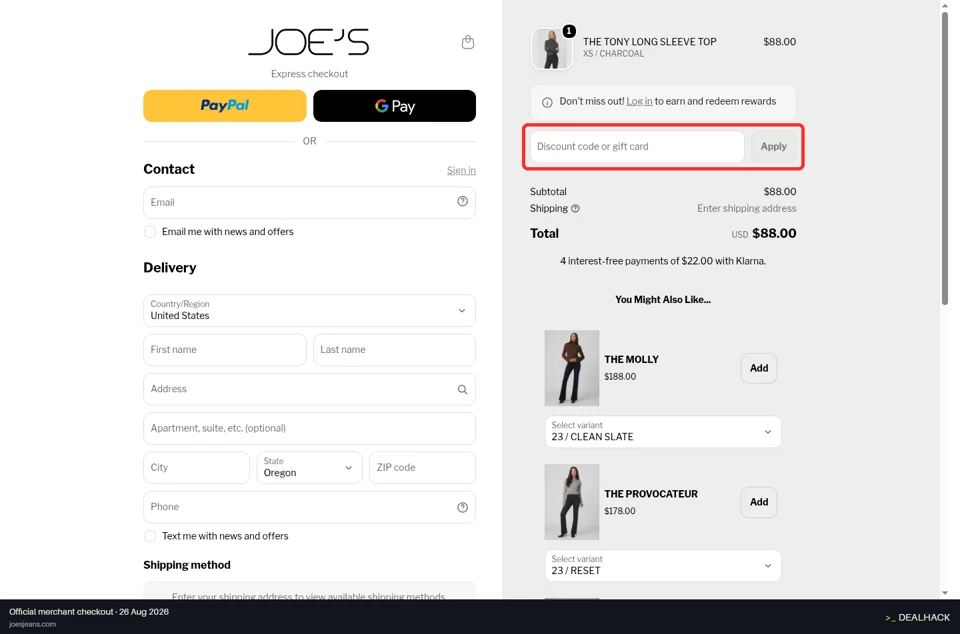Click the Phone field help icon
The height and width of the screenshot is (634, 960).
[x=462, y=507]
